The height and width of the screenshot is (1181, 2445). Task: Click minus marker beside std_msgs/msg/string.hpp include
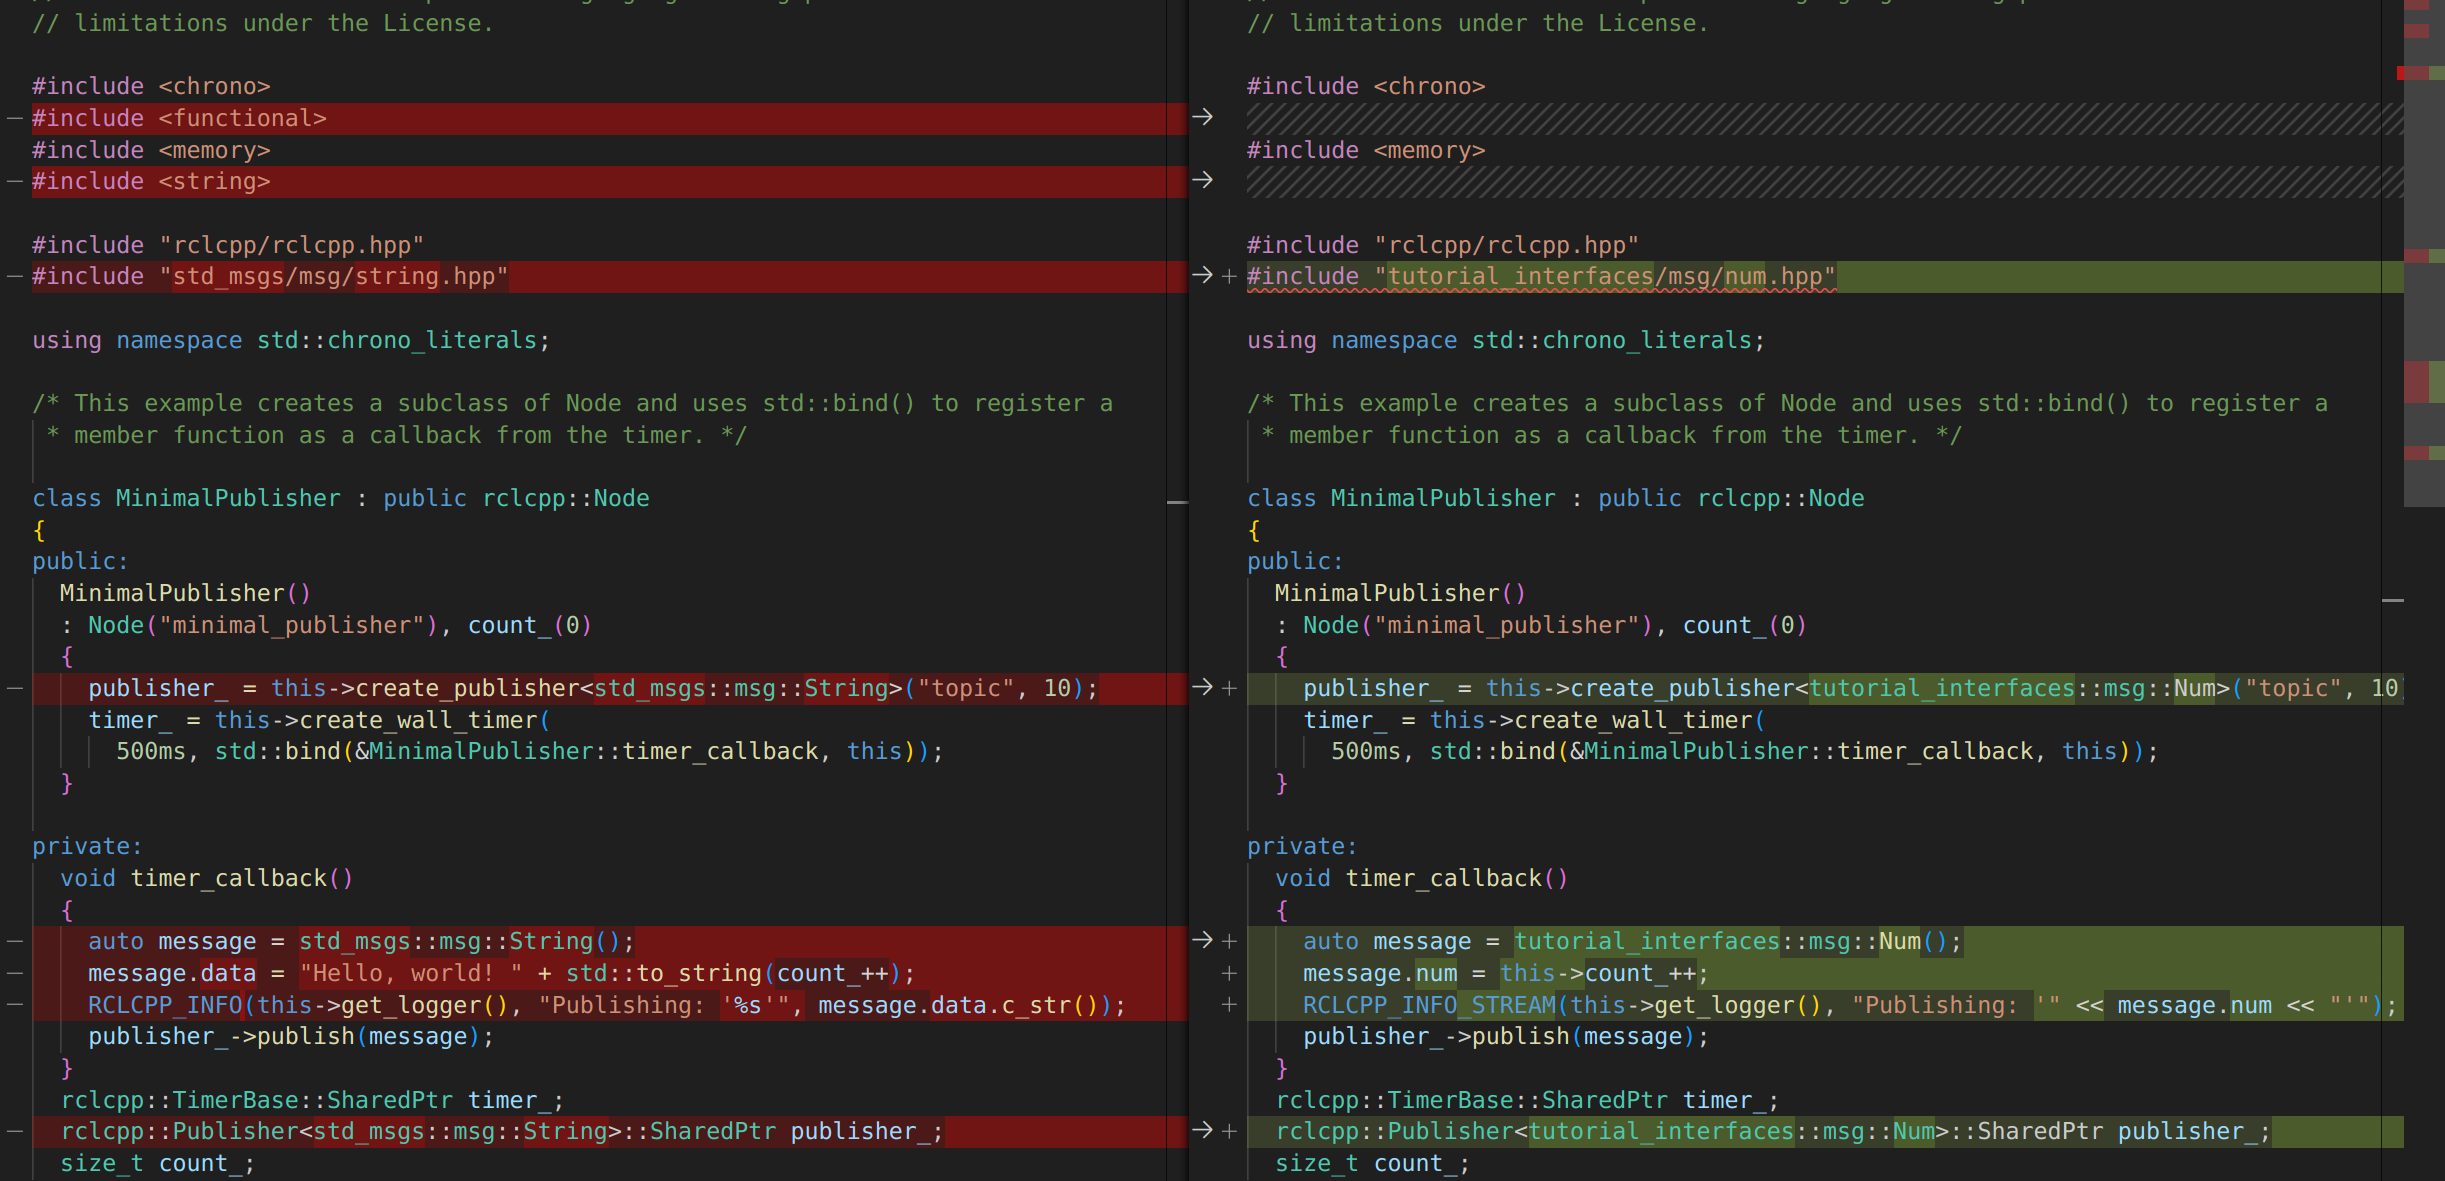tap(15, 276)
